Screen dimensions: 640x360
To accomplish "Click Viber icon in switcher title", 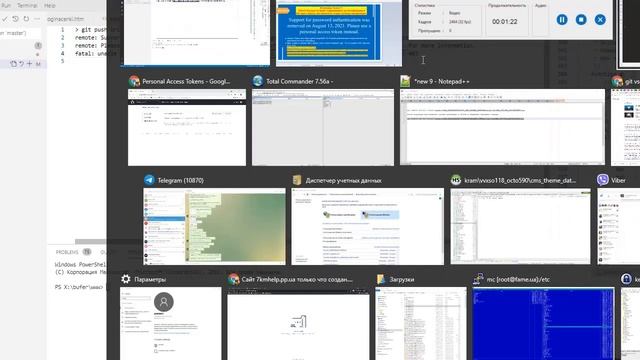I will click(x=602, y=180).
